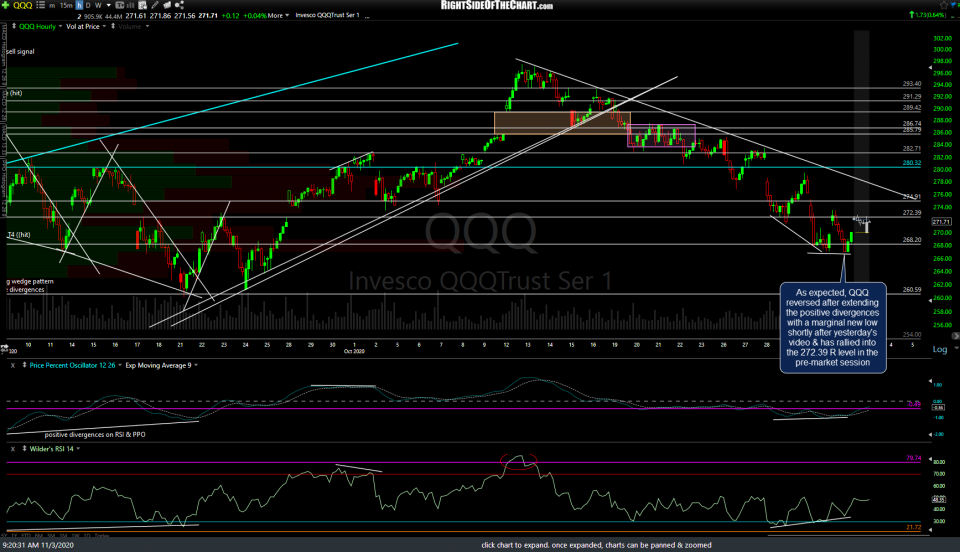Click reorder arrows beside Price Percent Oscillator

pyautogui.click(x=24, y=365)
